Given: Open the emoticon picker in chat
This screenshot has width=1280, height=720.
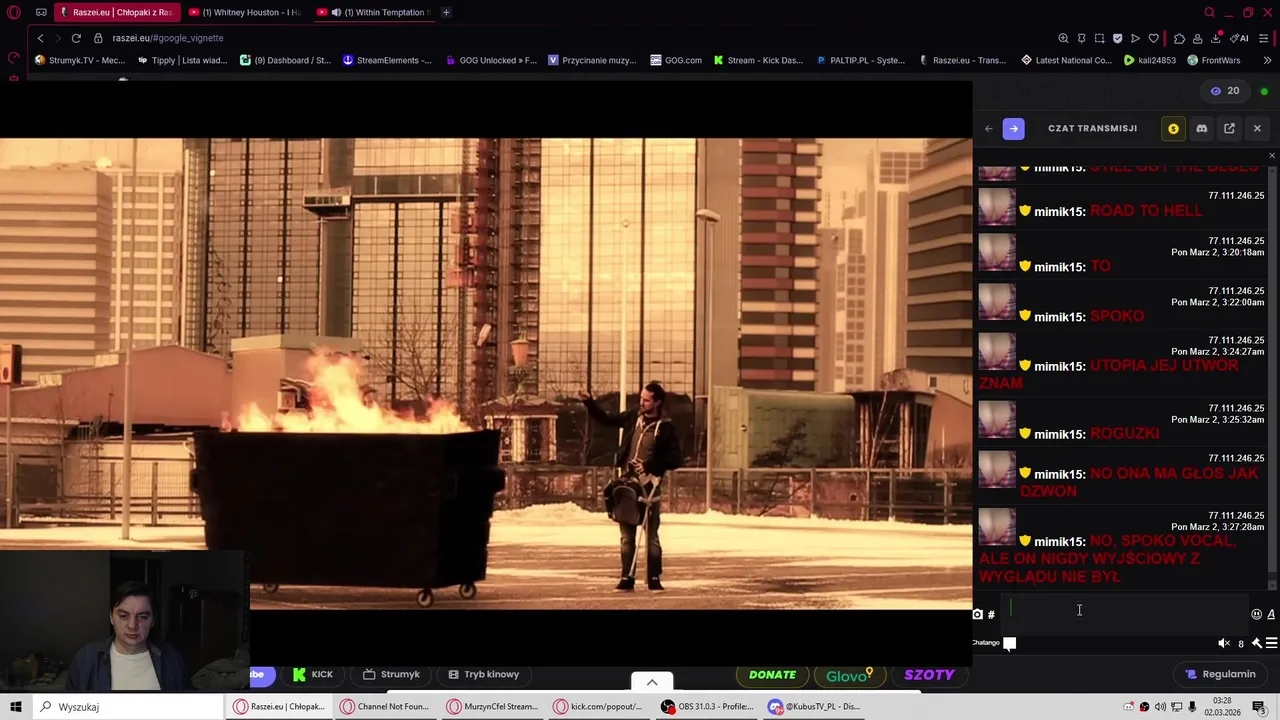Looking at the screenshot, I should [1257, 614].
